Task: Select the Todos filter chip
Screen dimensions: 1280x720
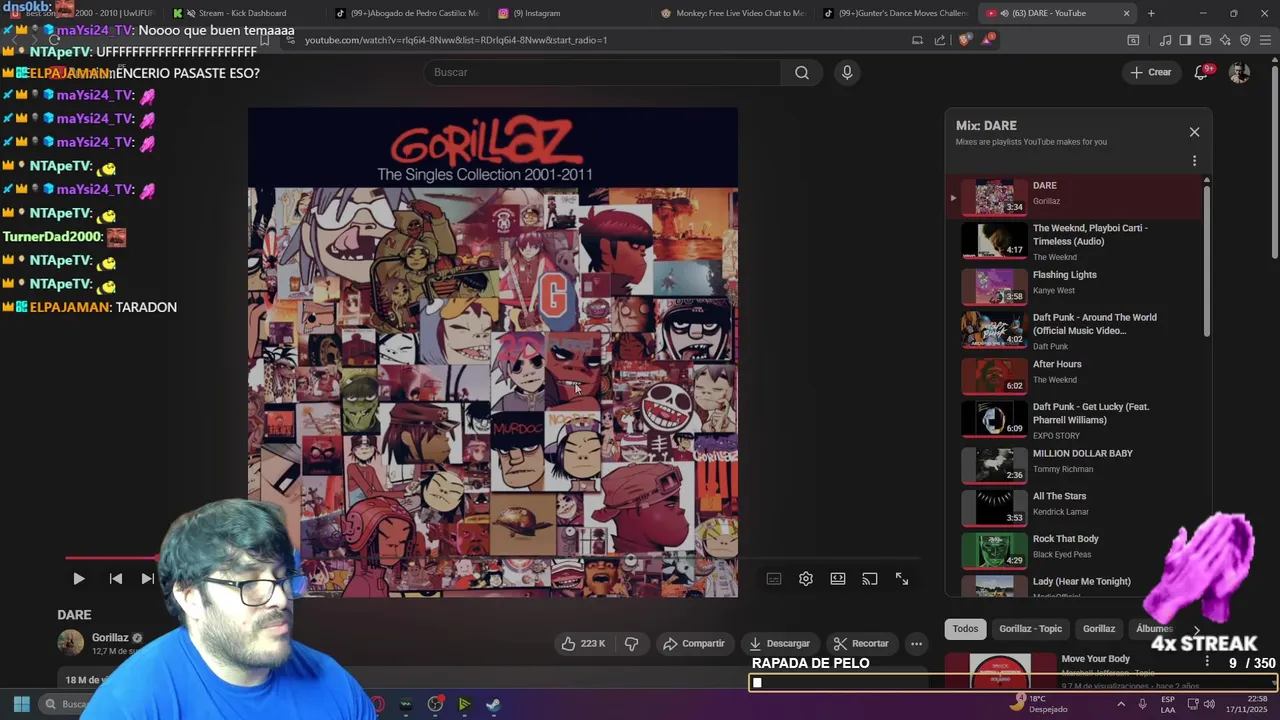Action: pos(965,629)
